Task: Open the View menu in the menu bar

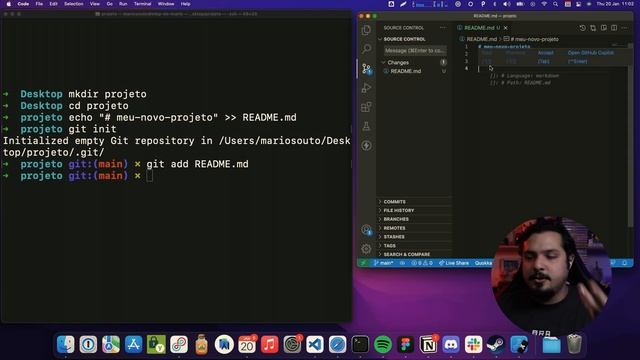Action: click(95, 4)
